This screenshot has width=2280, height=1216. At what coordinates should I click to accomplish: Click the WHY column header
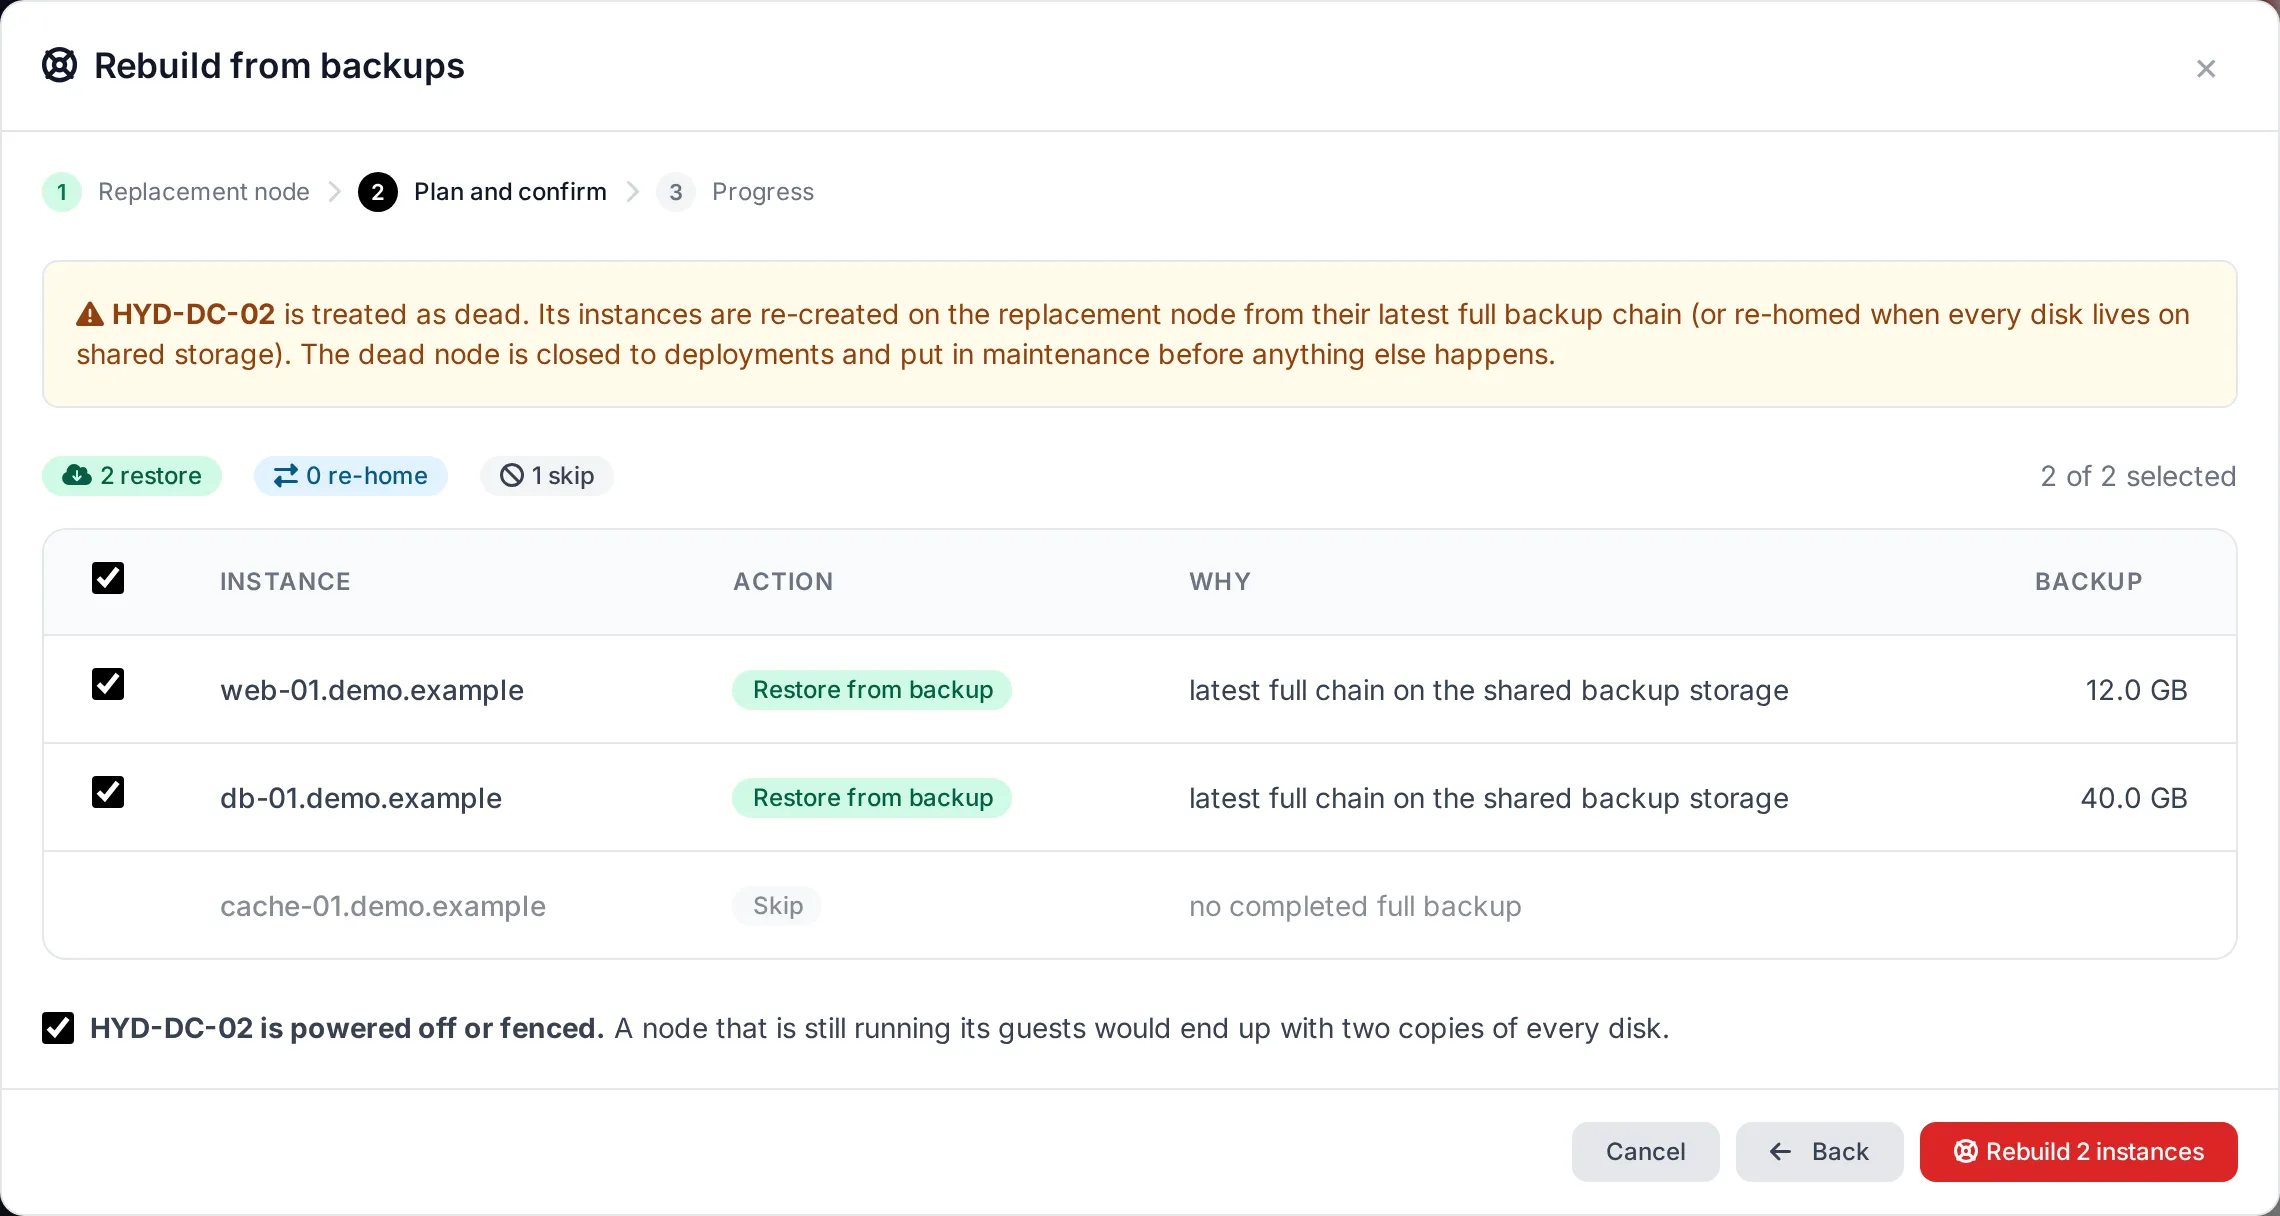1220,582
